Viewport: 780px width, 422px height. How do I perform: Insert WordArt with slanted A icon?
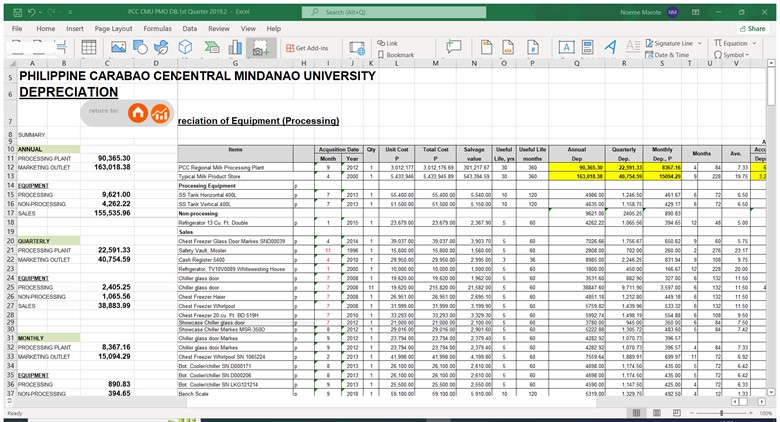610,47
